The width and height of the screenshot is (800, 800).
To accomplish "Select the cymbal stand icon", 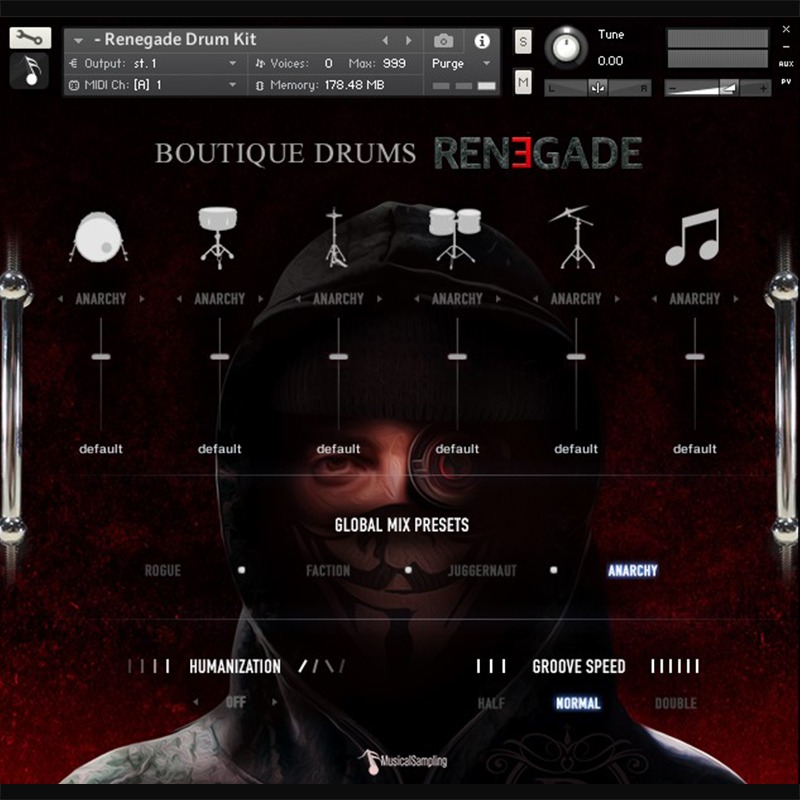I will [x=574, y=238].
